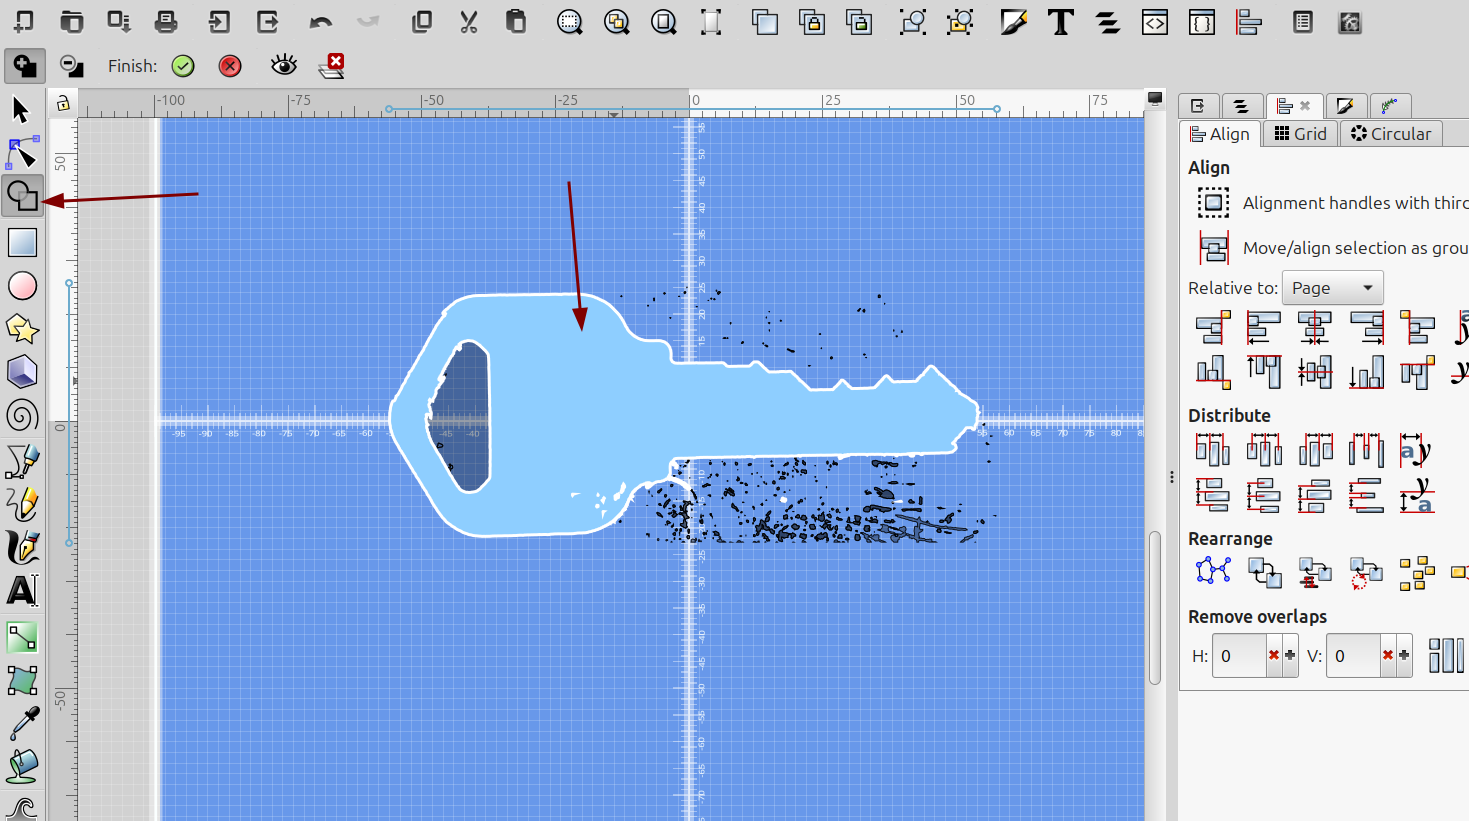Select the Color Picker dropper tool
The image size is (1469, 821).
(22, 724)
